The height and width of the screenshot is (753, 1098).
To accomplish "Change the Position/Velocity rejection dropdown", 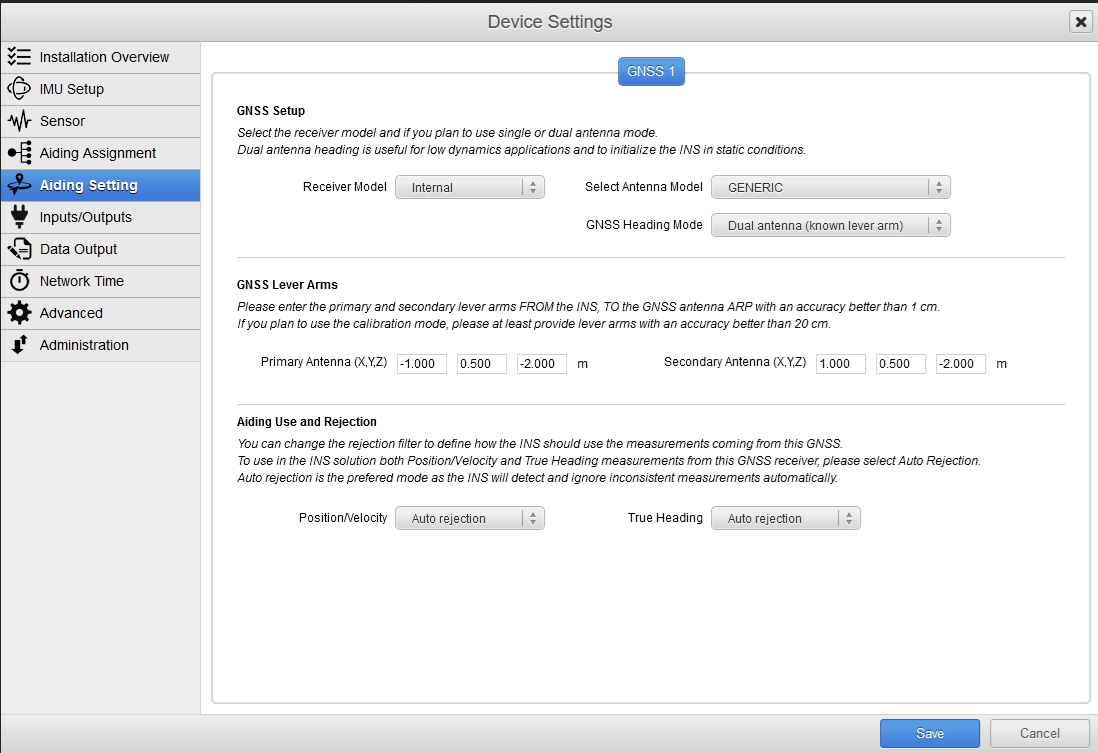I will point(470,518).
